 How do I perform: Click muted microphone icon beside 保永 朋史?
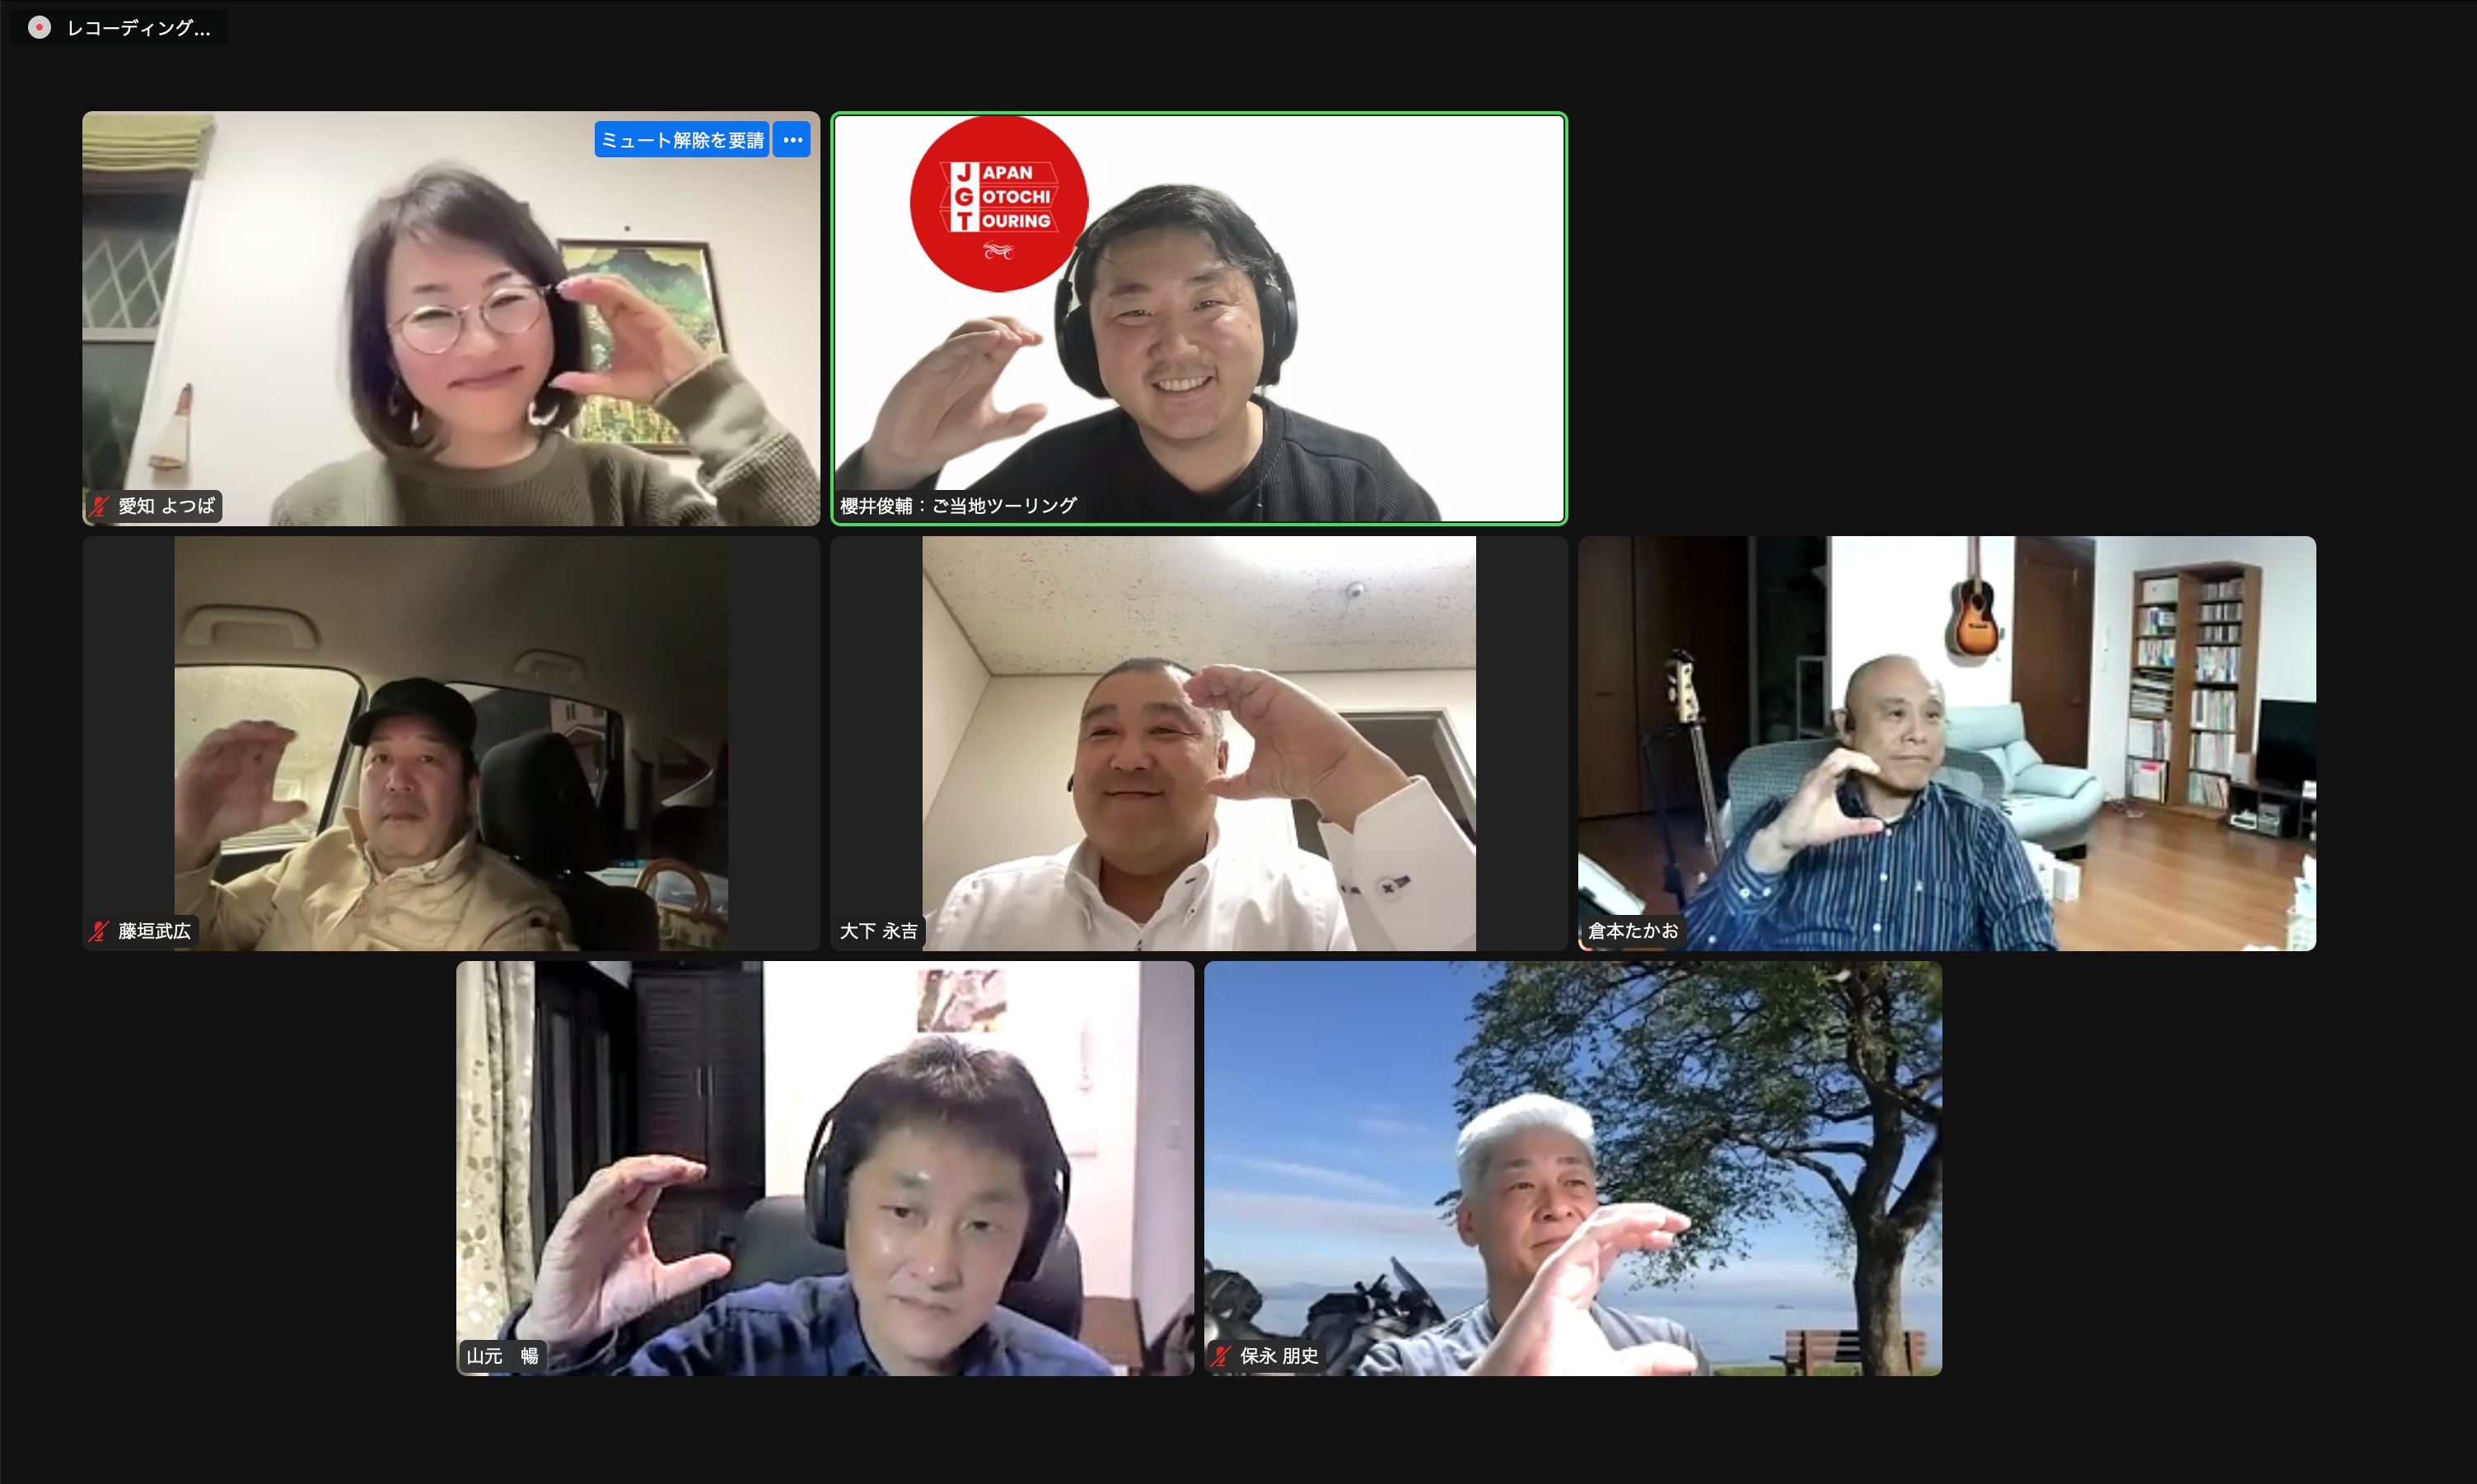[1220, 1356]
